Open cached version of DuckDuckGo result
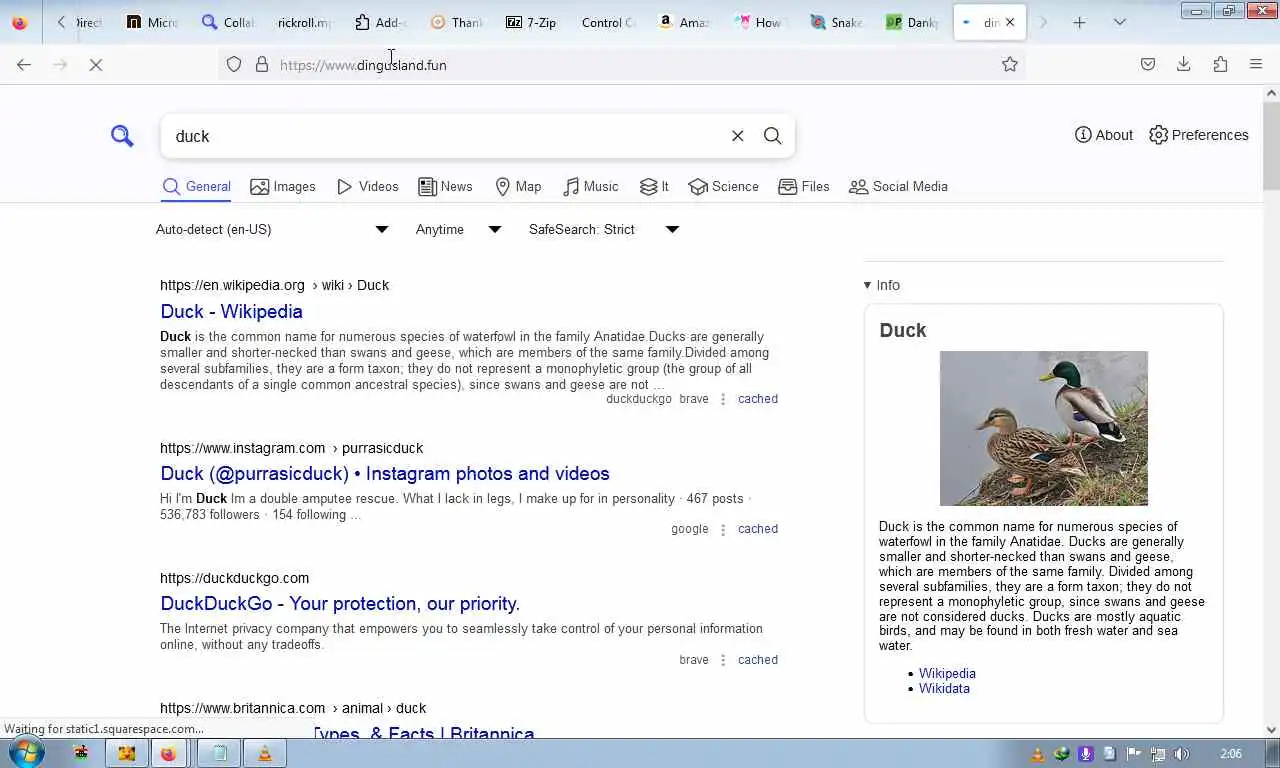 pos(758,660)
